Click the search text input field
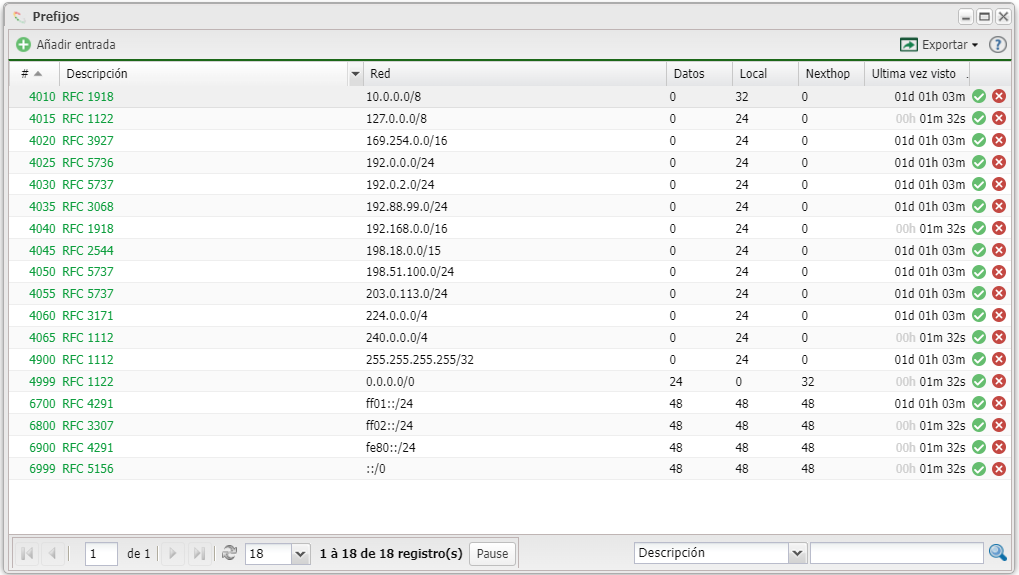Screen dimensions: 1019x575 [896, 553]
